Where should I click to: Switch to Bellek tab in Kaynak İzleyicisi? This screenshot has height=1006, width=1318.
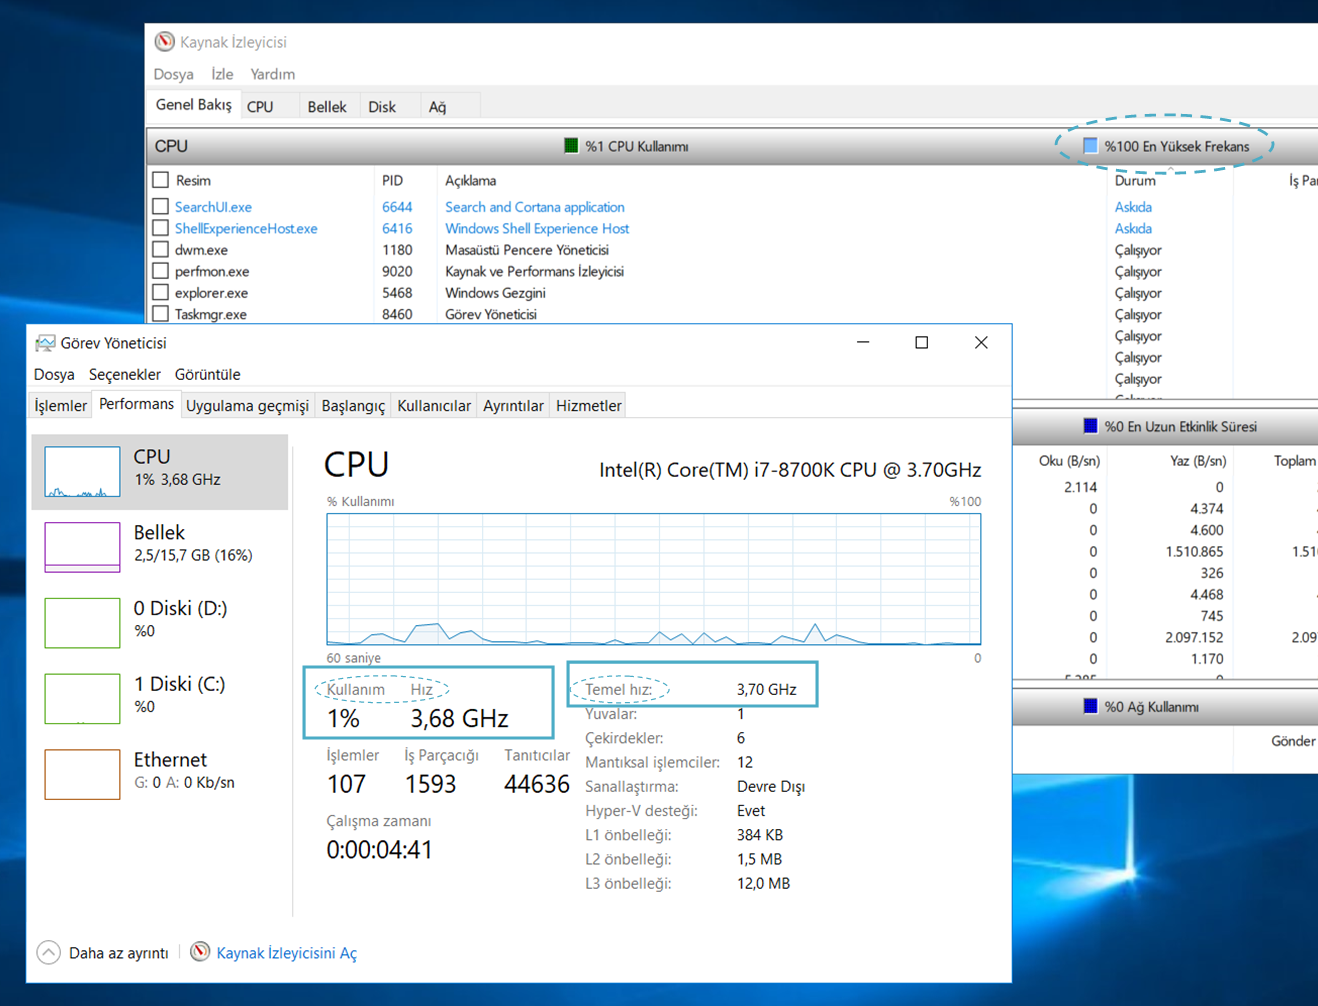pyautogui.click(x=327, y=106)
